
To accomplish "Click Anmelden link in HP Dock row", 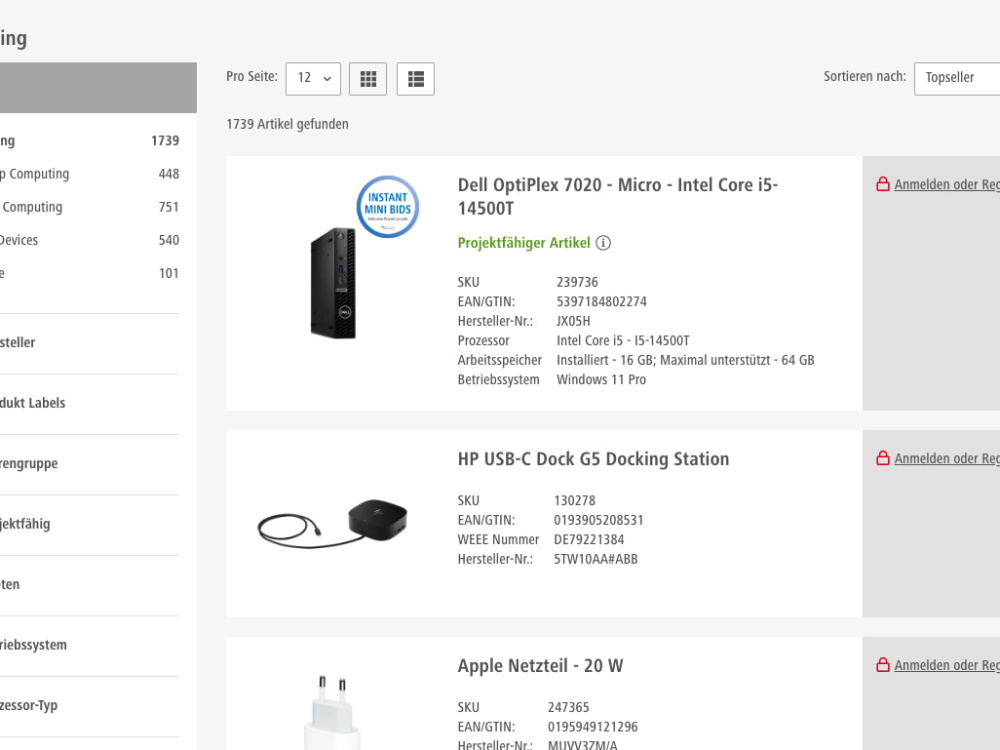I will click(x=946, y=459).
